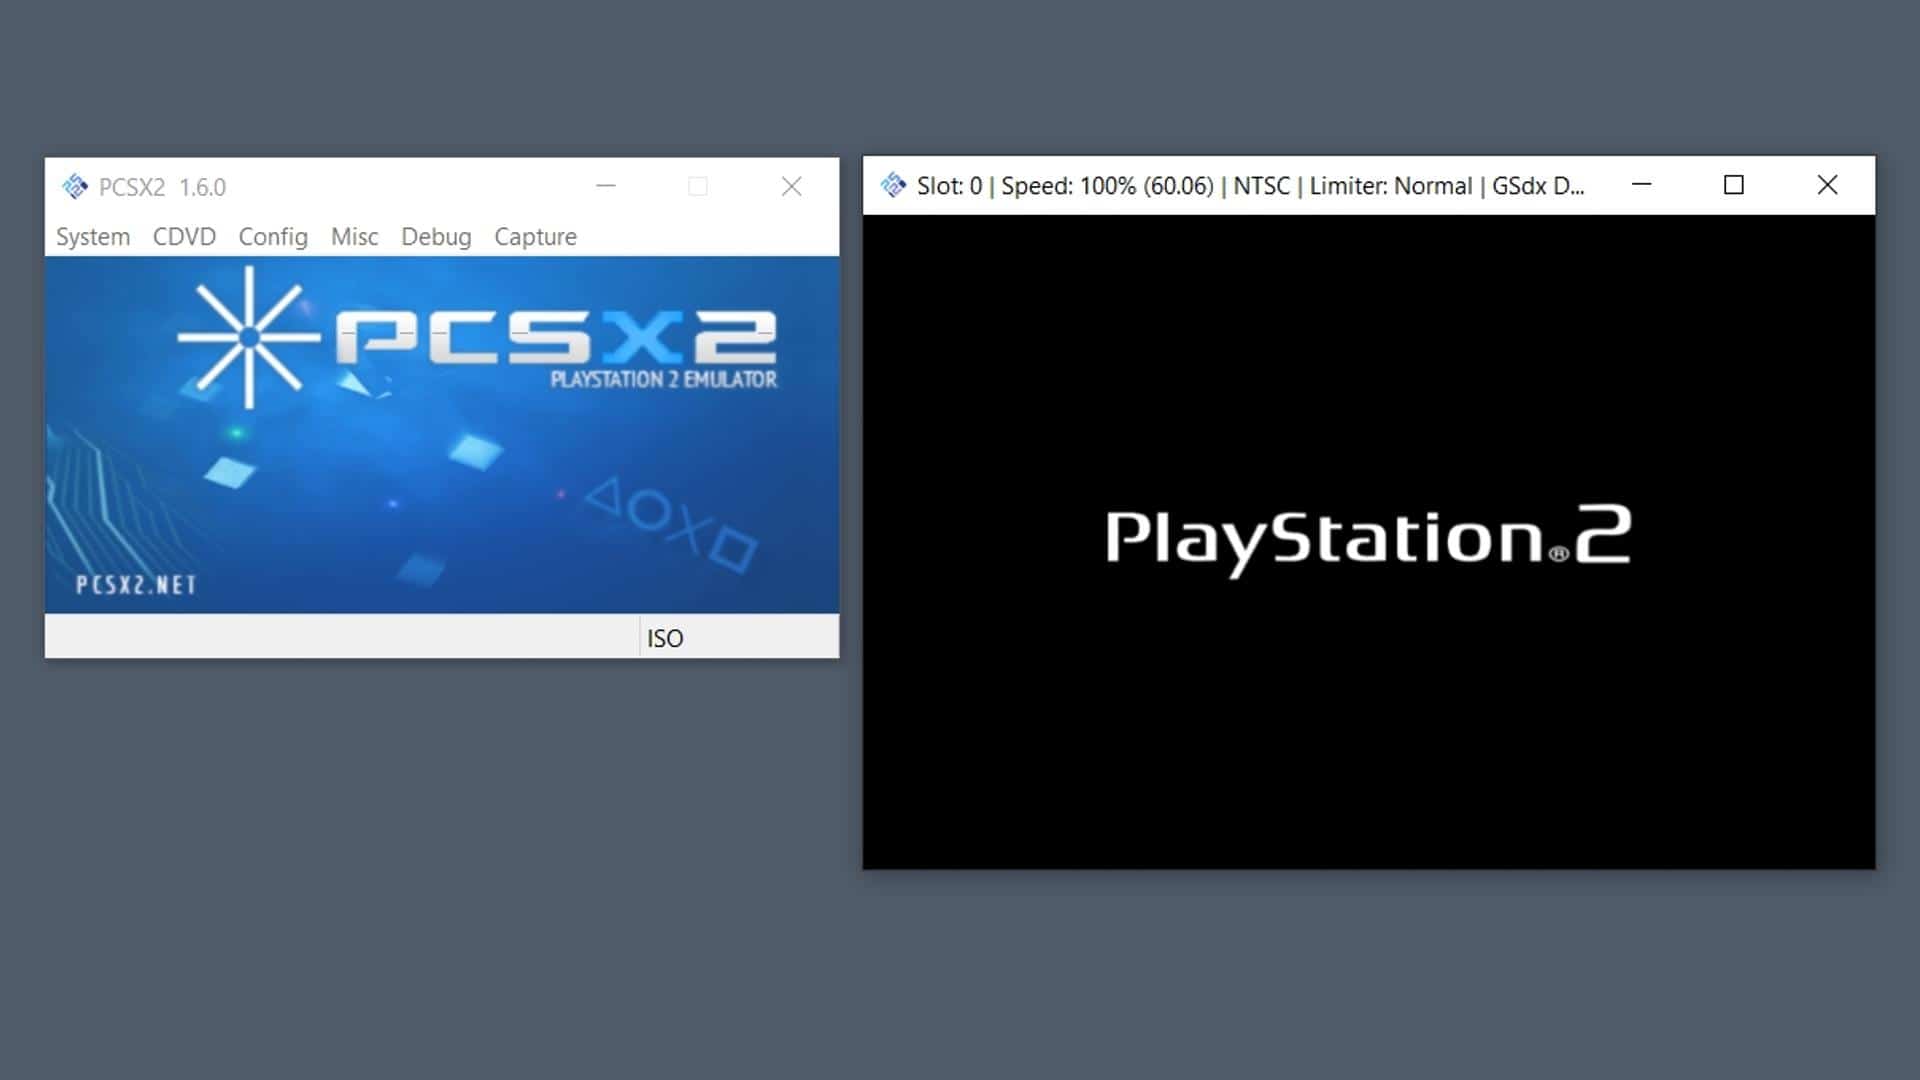Minimize the PCSX2 1.6.0 main window
Viewport: 1920px width, 1080px height.
click(606, 186)
